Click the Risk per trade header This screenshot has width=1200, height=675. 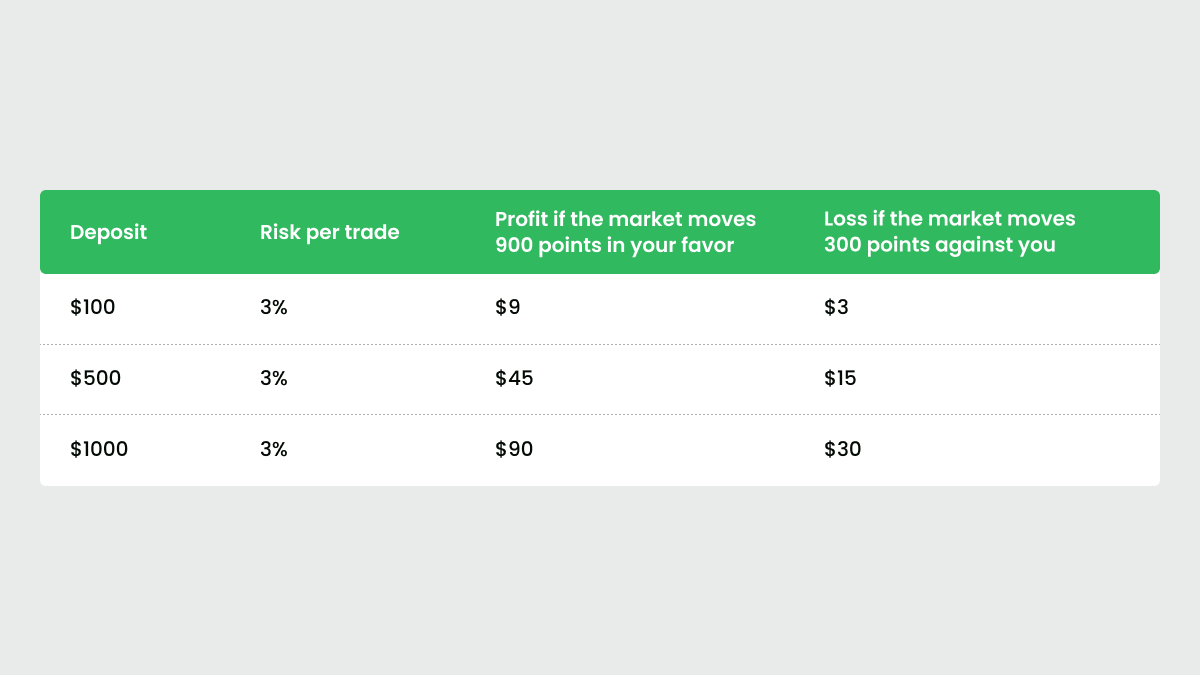[329, 232]
